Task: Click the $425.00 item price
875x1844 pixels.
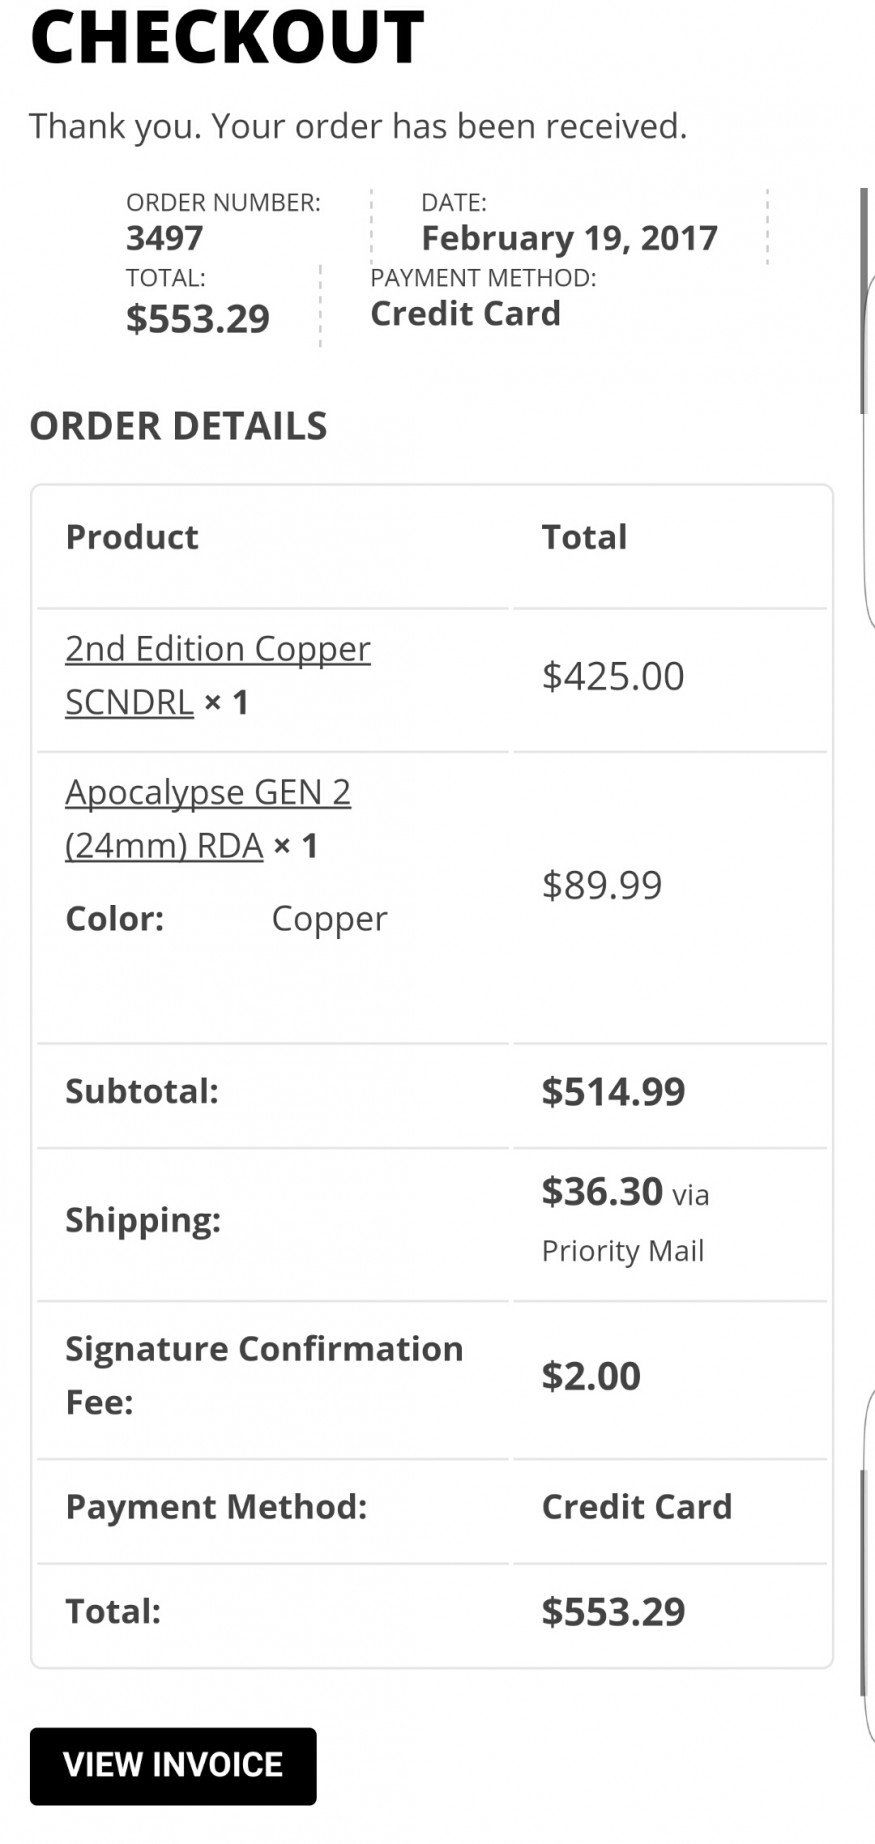Action: pyautogui.click(x=612, y=676)
